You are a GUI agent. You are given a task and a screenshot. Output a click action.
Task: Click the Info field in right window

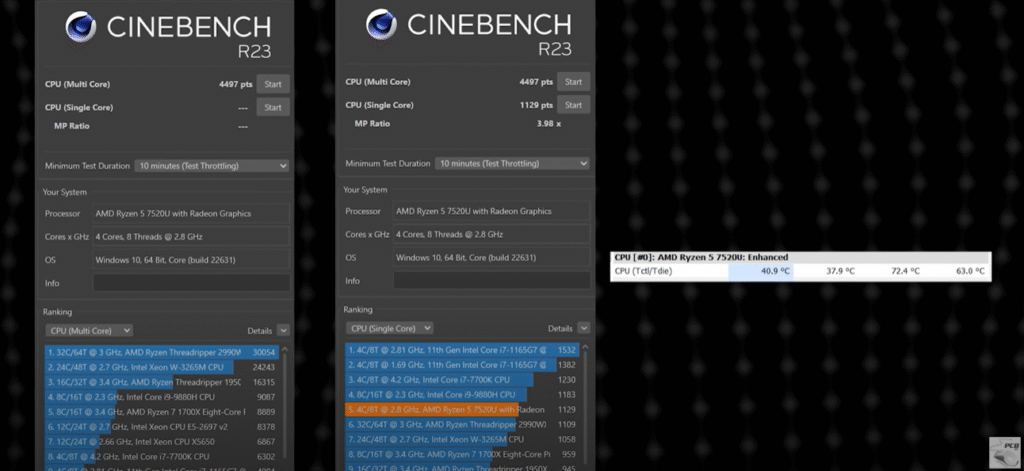click(x=492, y=280)
